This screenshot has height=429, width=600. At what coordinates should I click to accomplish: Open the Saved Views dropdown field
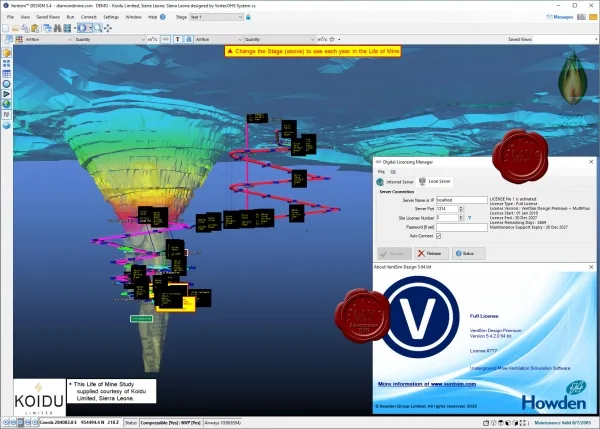[x=565, y=39]
